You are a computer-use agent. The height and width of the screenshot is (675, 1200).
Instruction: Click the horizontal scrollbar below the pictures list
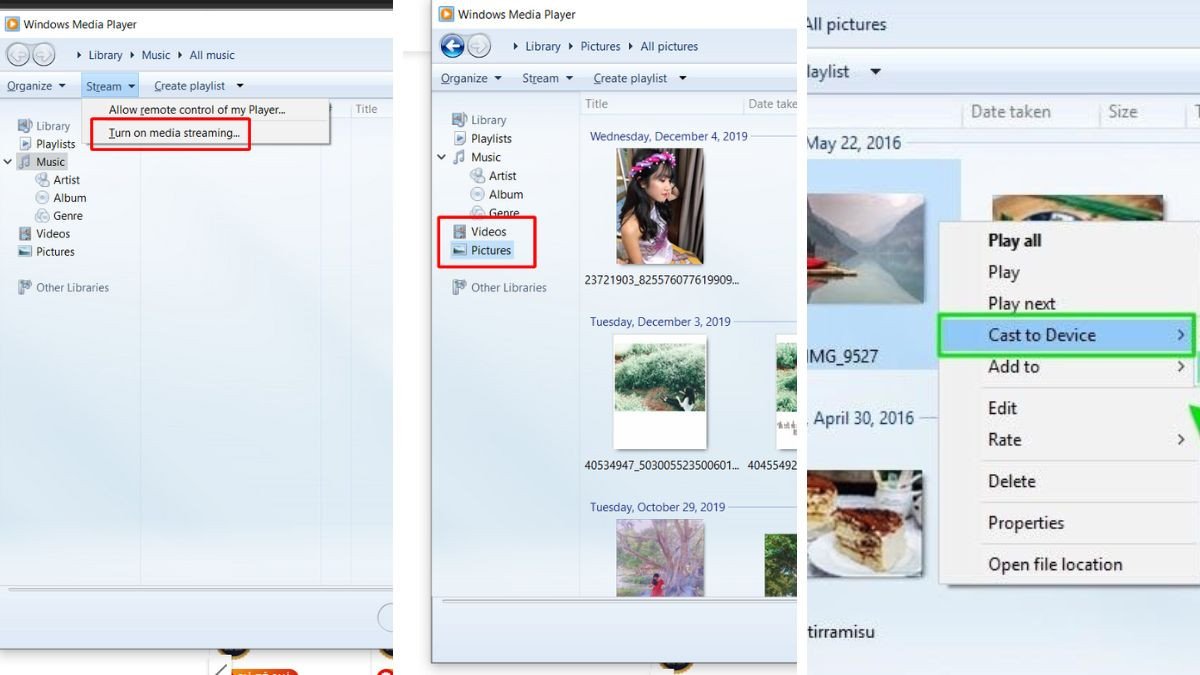coord(615,600)
